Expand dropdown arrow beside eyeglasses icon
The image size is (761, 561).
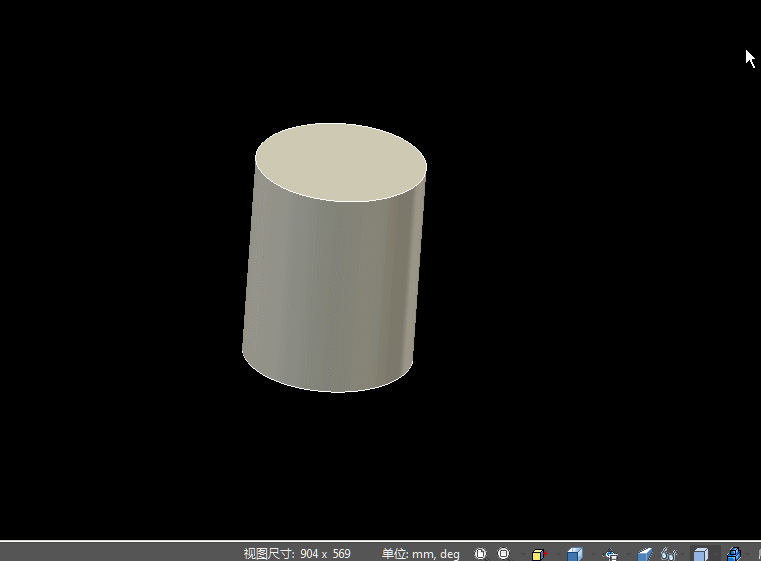682,553
